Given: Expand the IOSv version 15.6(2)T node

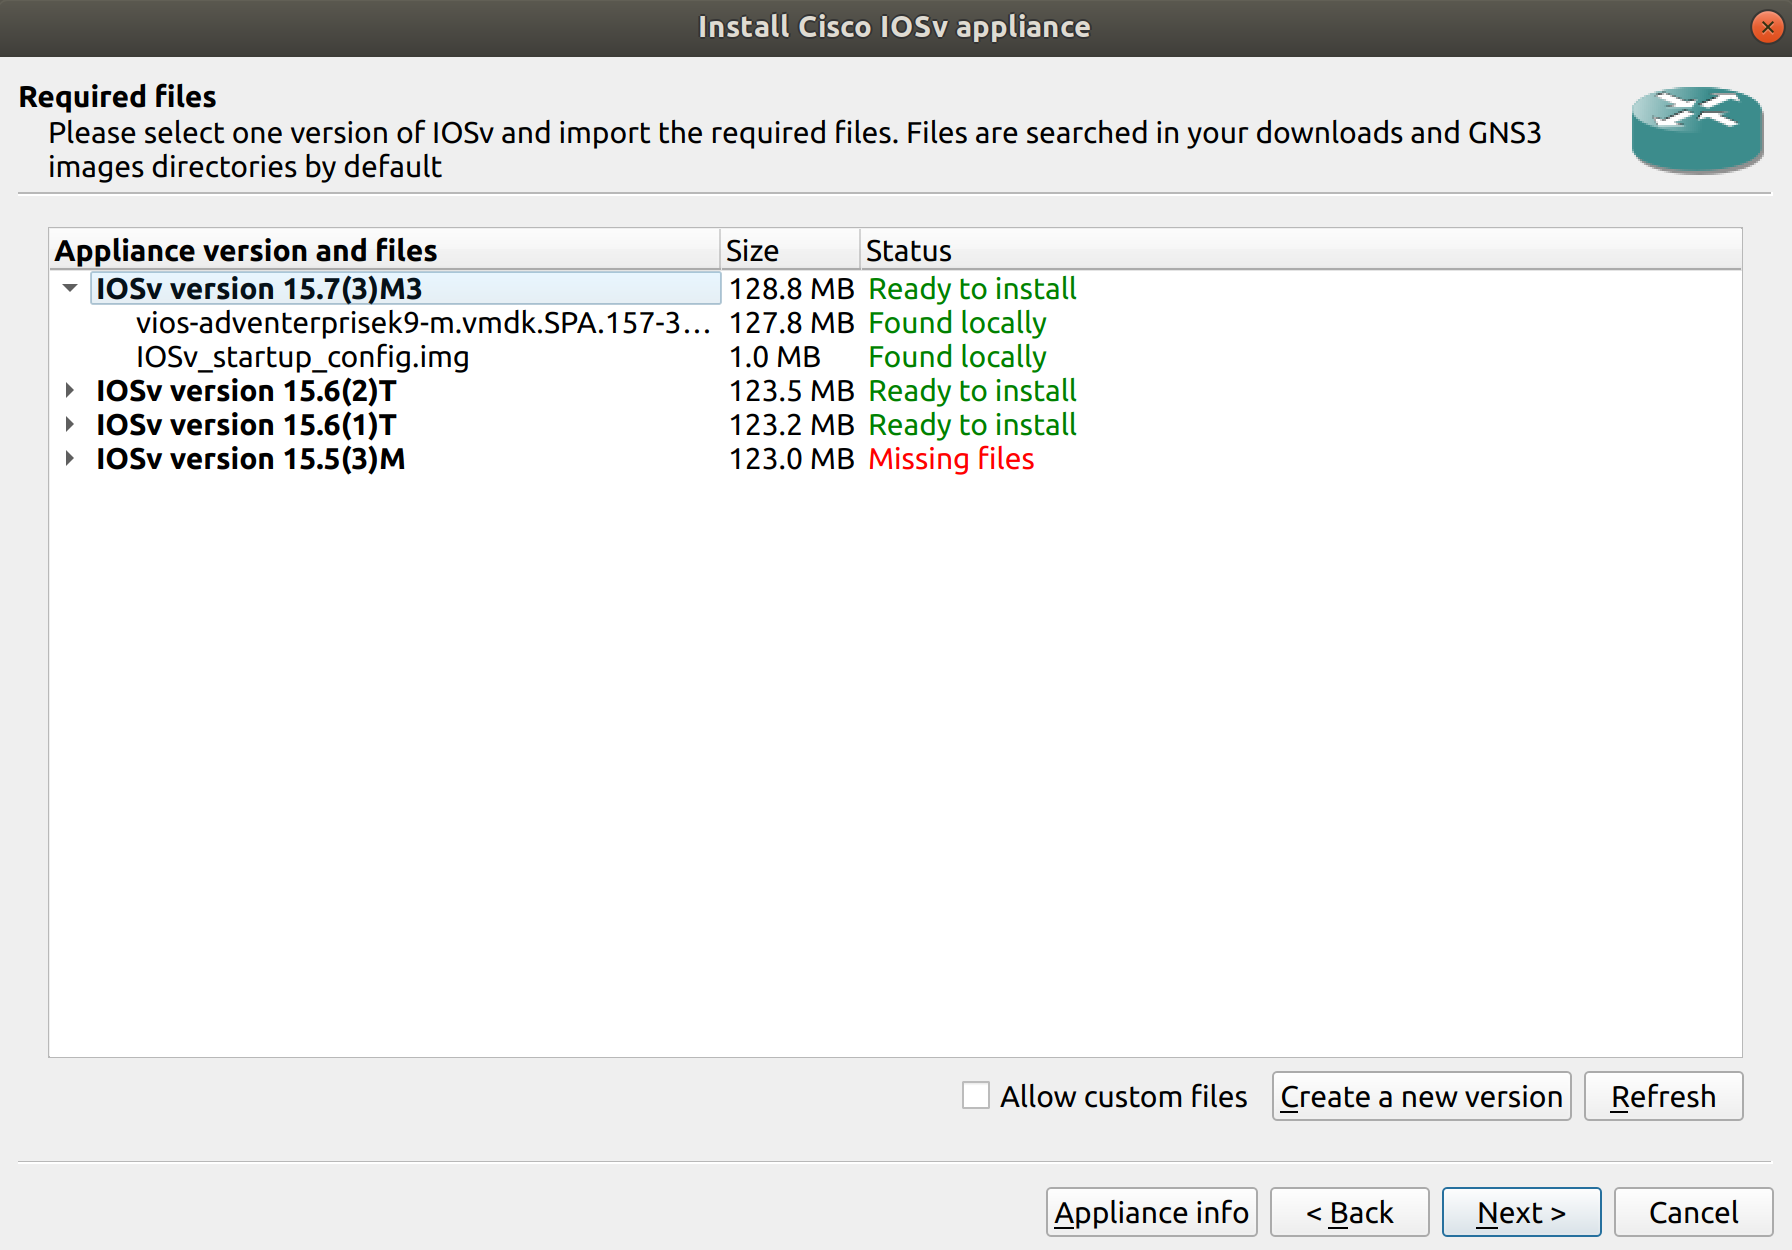Looking at the screenshot, I should pos(70,391).
